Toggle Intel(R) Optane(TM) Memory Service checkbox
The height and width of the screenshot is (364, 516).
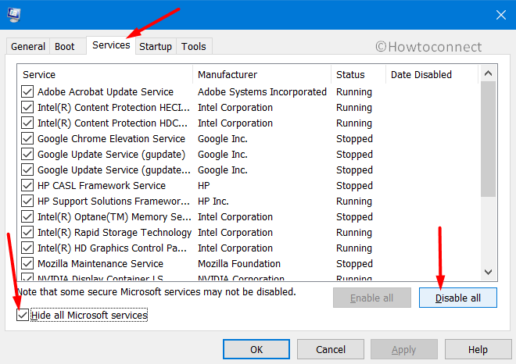pyautogui.click(x=27, y=217)
